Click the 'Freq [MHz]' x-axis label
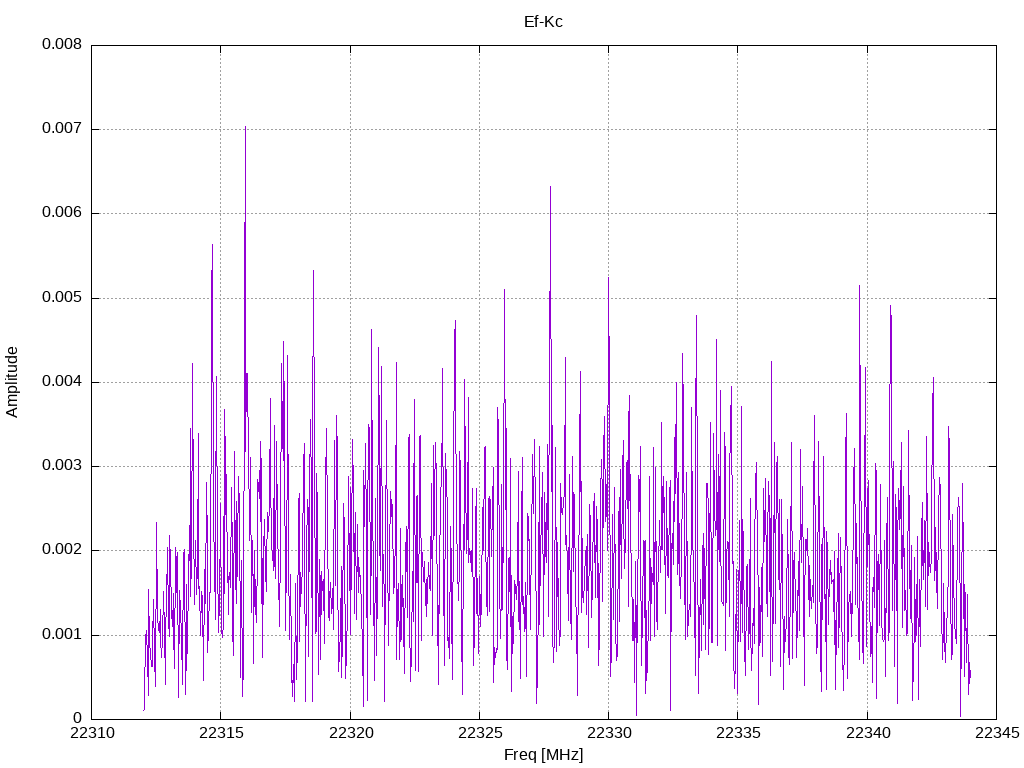 543,755
